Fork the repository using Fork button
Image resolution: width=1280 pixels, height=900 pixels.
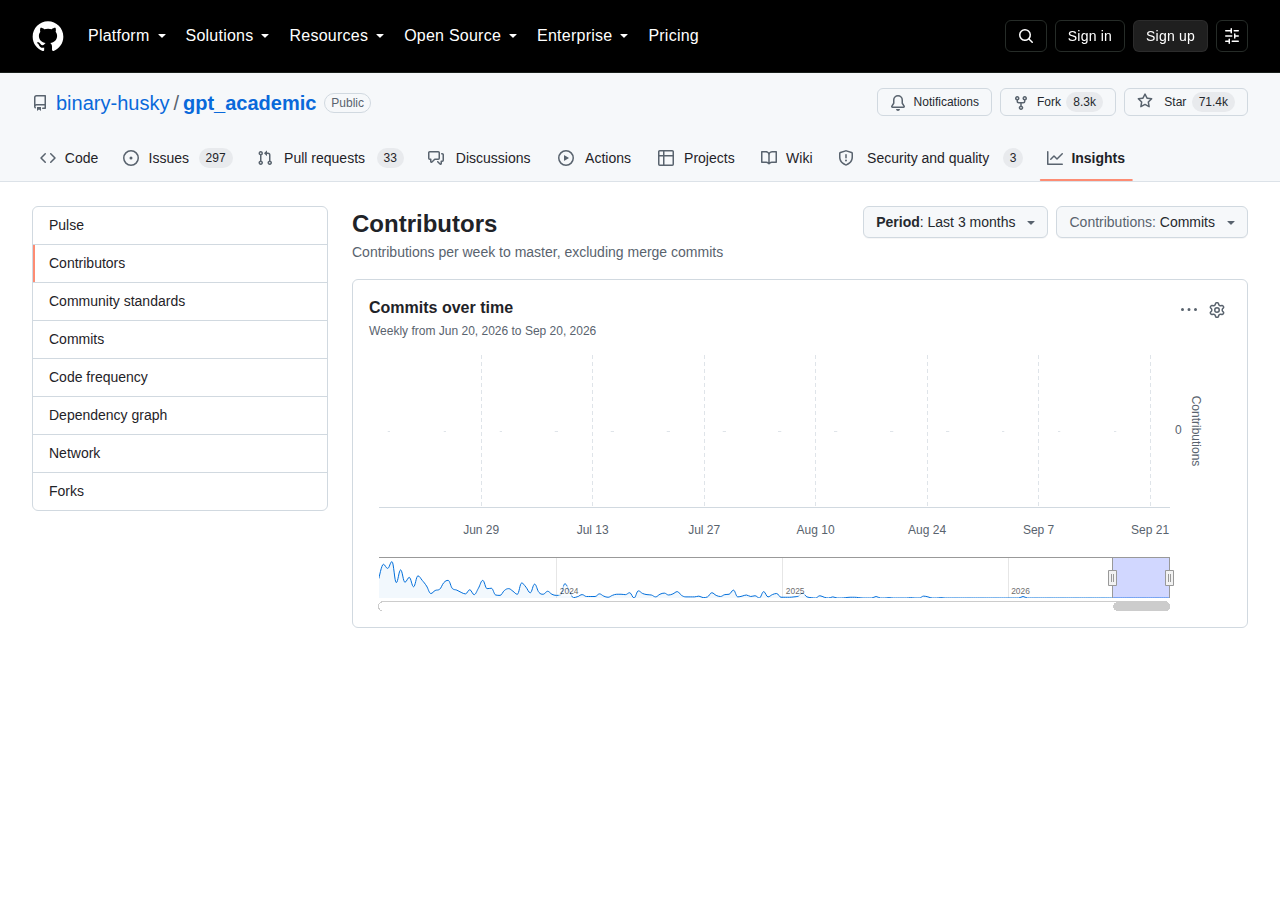pyautogui.click(x=1058, y=102)
